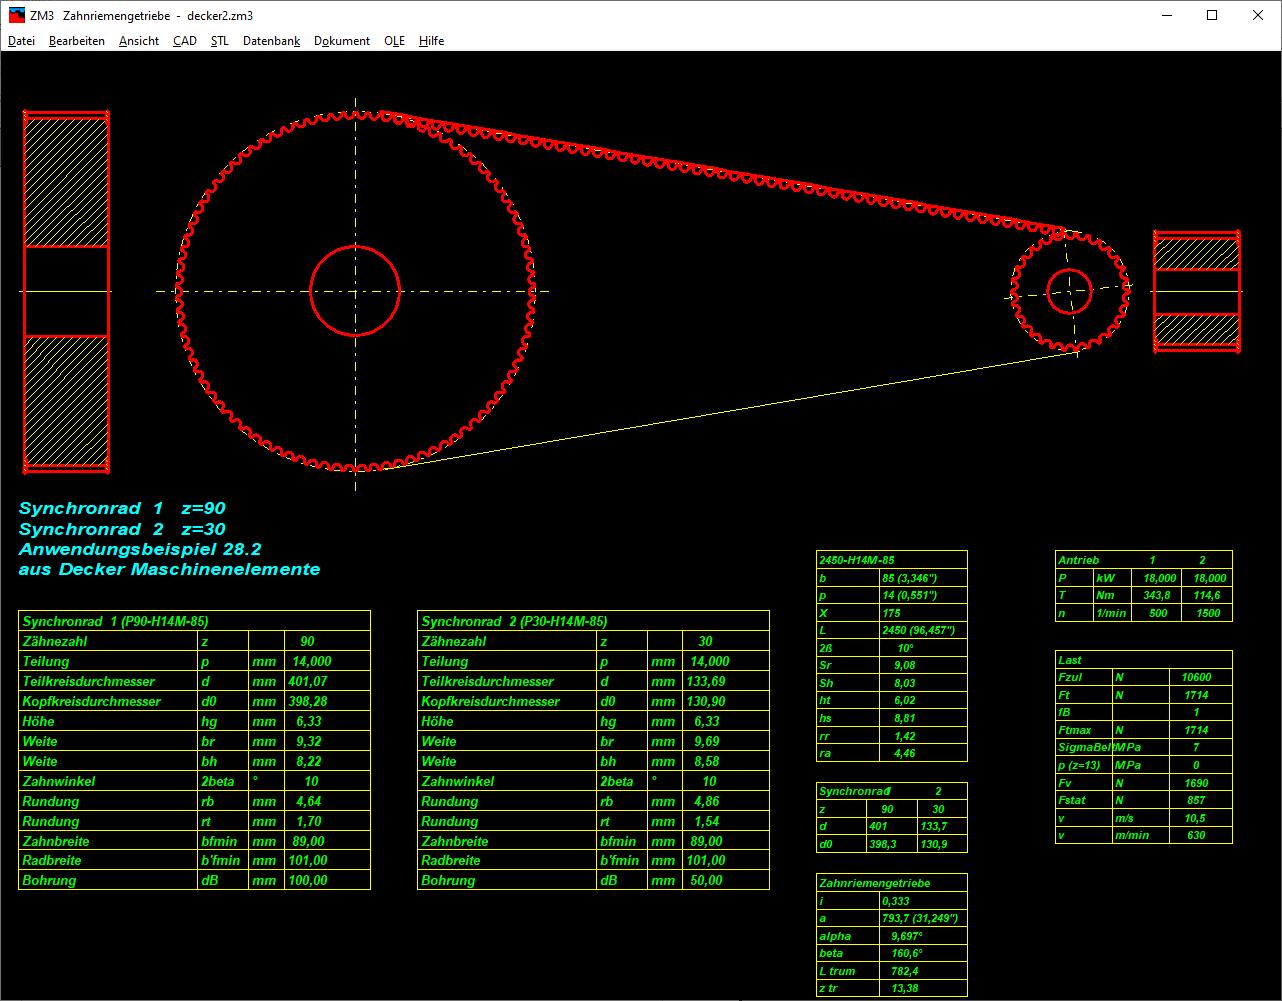The width and height of the screenshot is (1282, 1001).
Task: Expand the Datenbank menu
Action: (271, 41)
